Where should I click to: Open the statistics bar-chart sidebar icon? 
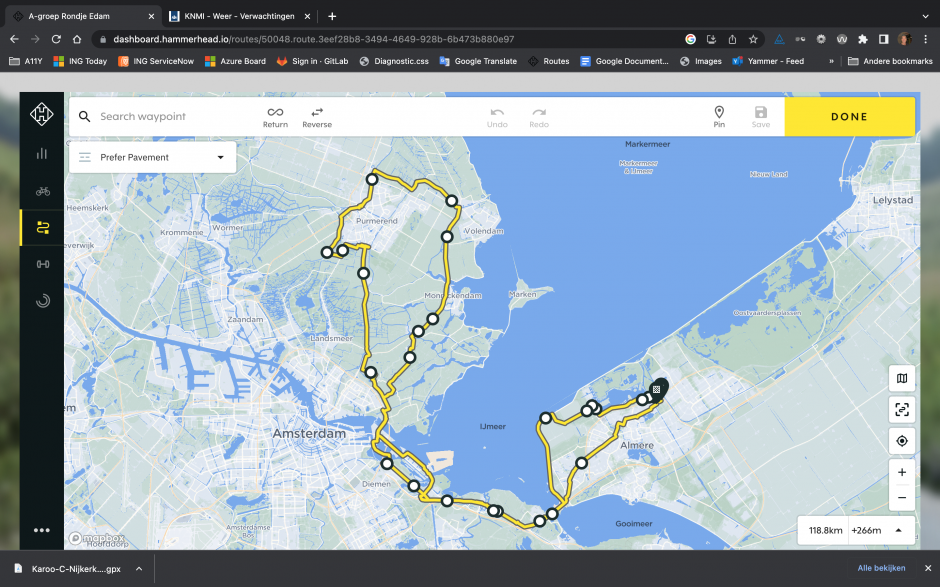[x=41, y=153]
